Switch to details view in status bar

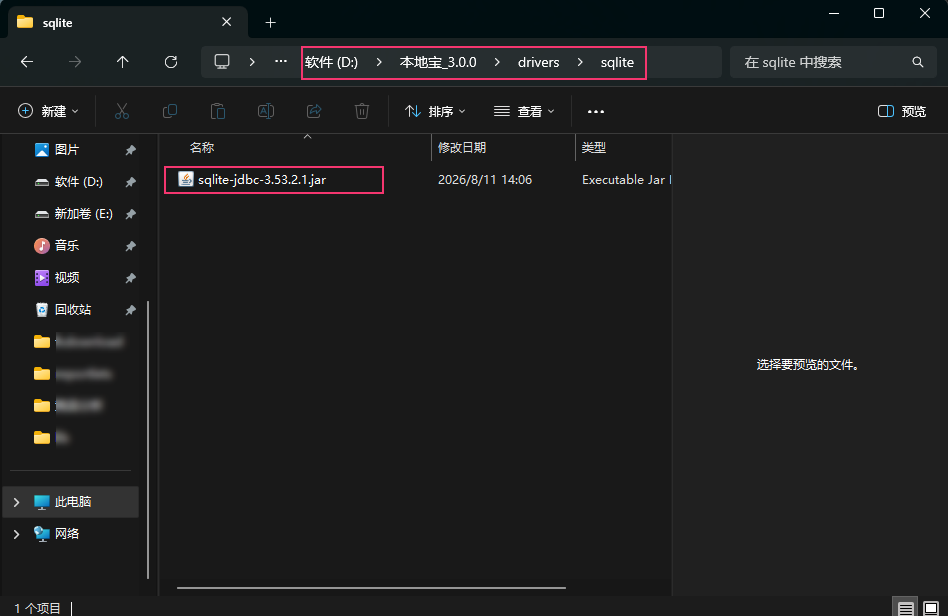pos(905,608)
